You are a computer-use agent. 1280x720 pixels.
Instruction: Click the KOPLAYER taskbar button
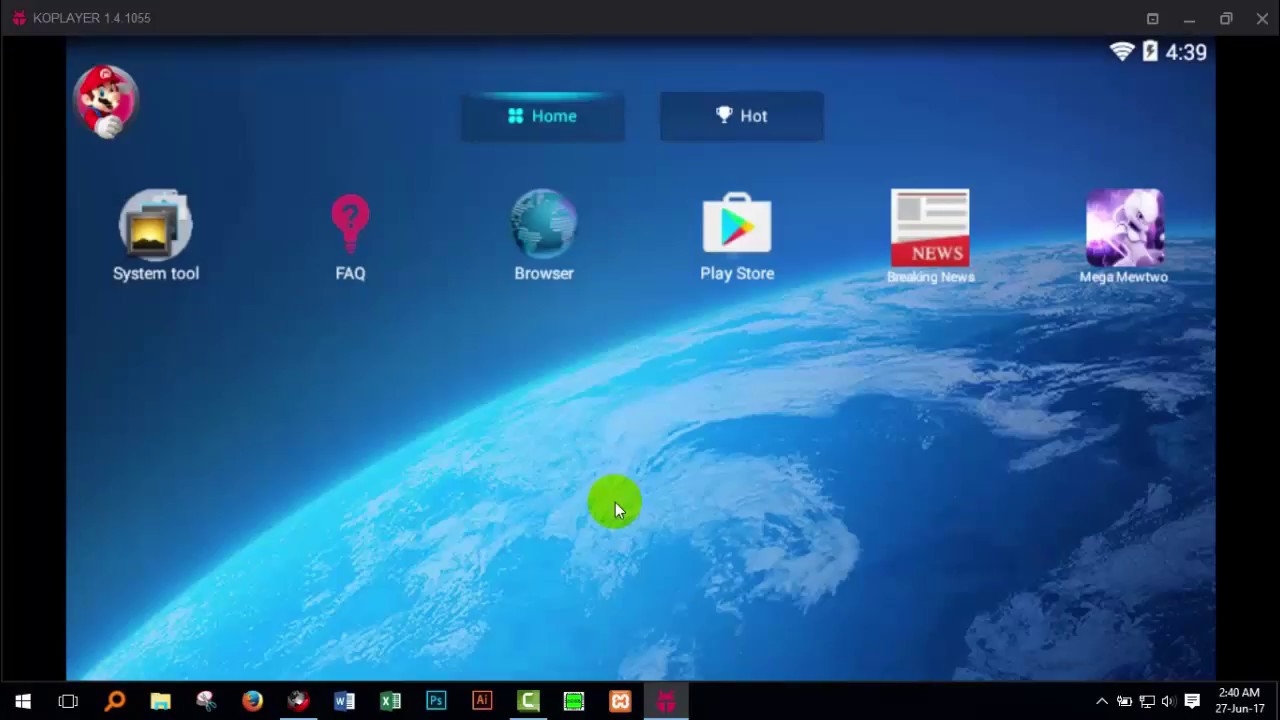click(x=666, y=701)
